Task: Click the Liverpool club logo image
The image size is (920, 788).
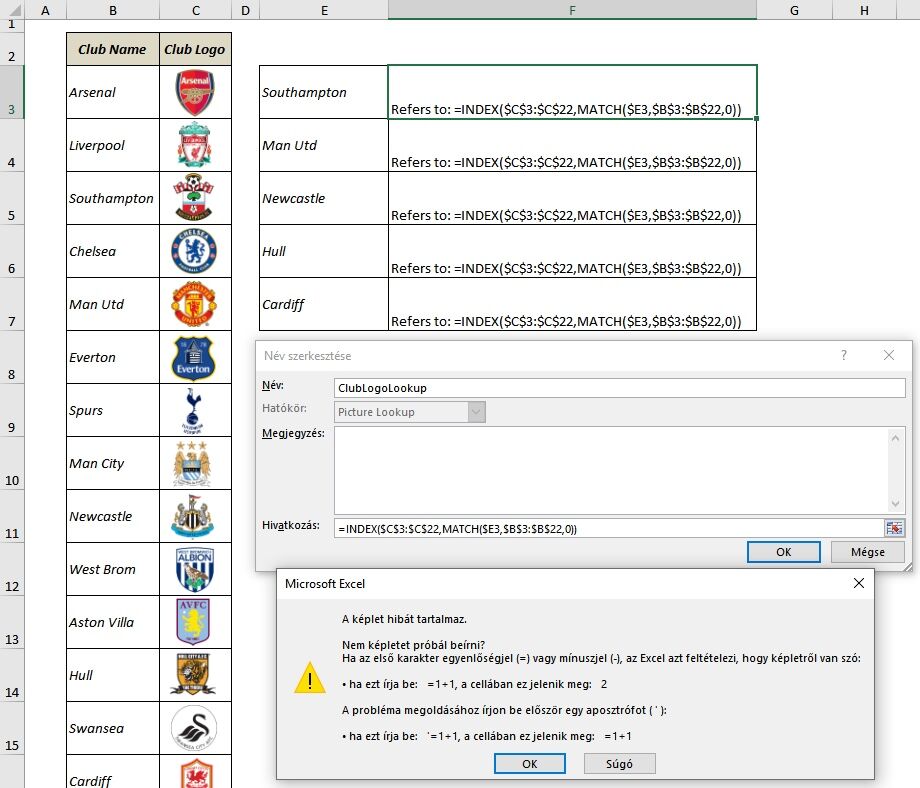Action: [195, 145]
